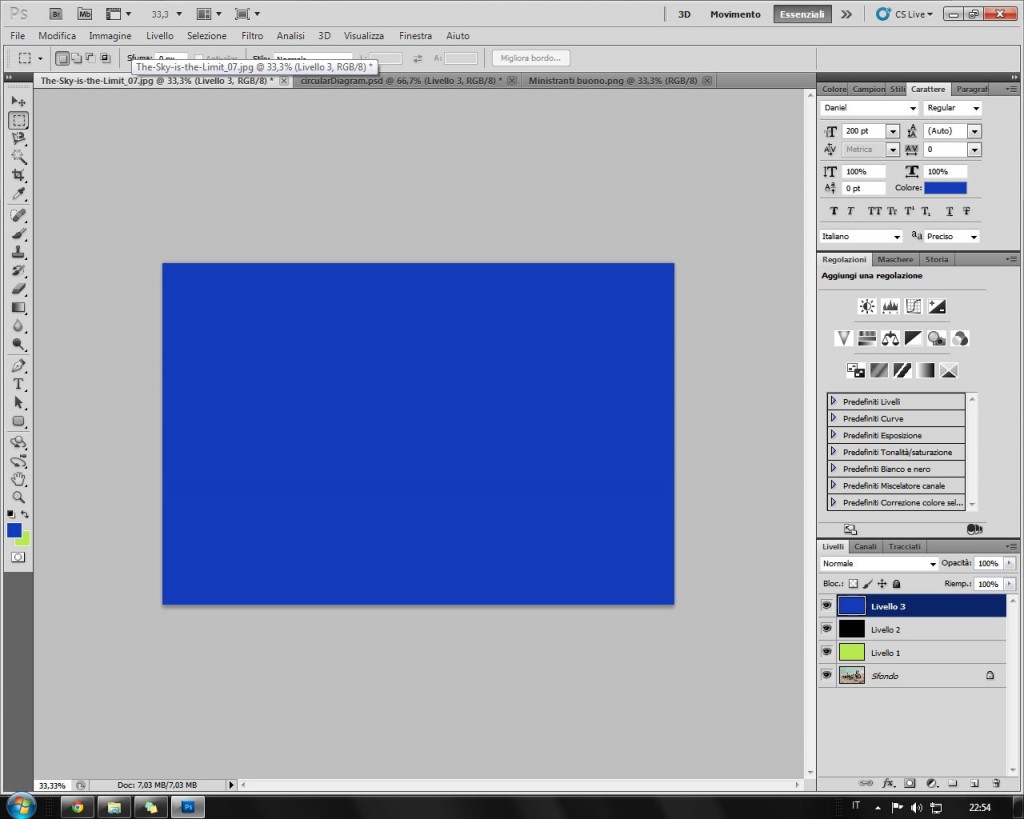Viewport: 1024px width, 819px height.
Task: Click the Movimento workspace button
Action: pos(735,15)
